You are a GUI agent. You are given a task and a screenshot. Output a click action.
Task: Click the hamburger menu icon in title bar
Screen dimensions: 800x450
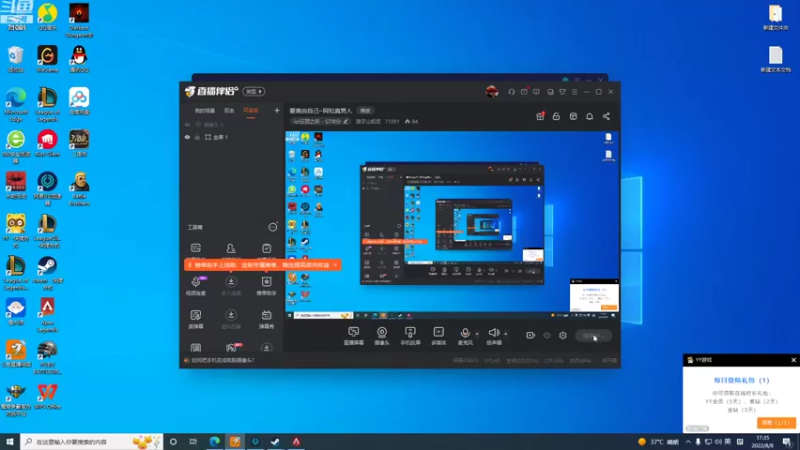pyautogui.click(x=574, y=92)
